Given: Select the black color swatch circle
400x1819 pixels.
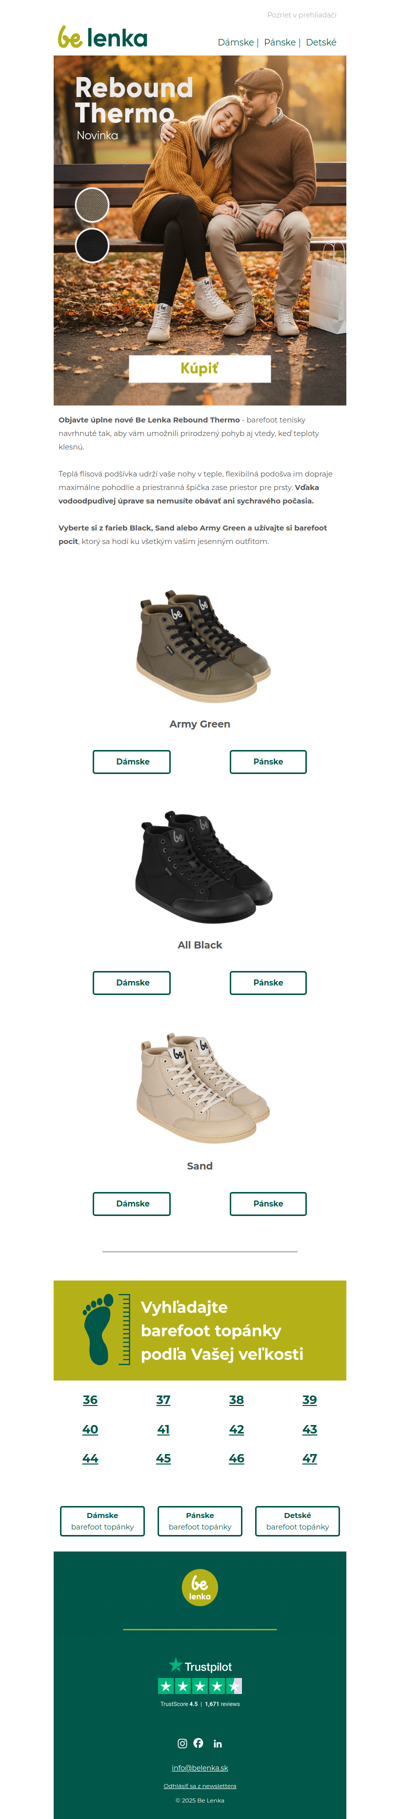Looking at the screenshot, I should pyautogui.click(x=92, y=245).
